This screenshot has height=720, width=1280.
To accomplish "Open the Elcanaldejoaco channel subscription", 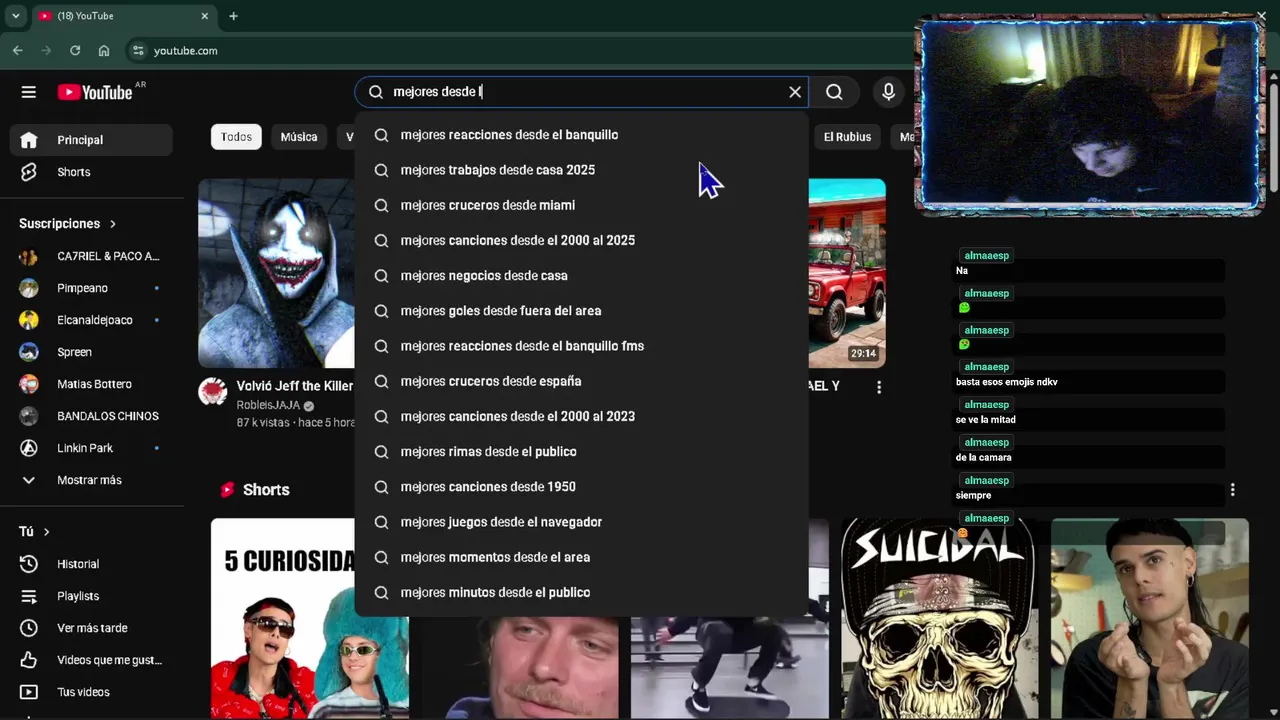I will pyautogui.click(x=91, y=320).
